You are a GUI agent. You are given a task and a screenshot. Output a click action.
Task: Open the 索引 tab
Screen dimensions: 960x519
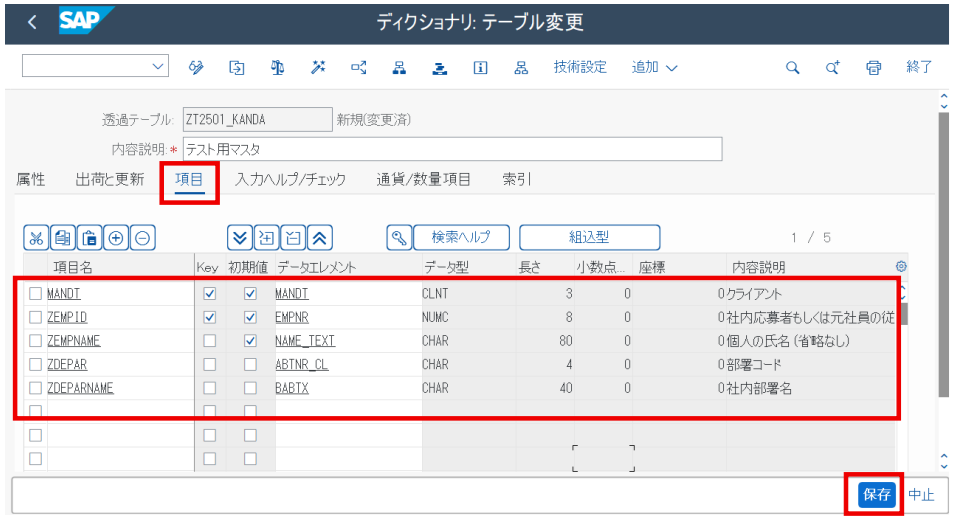[517, 179]
